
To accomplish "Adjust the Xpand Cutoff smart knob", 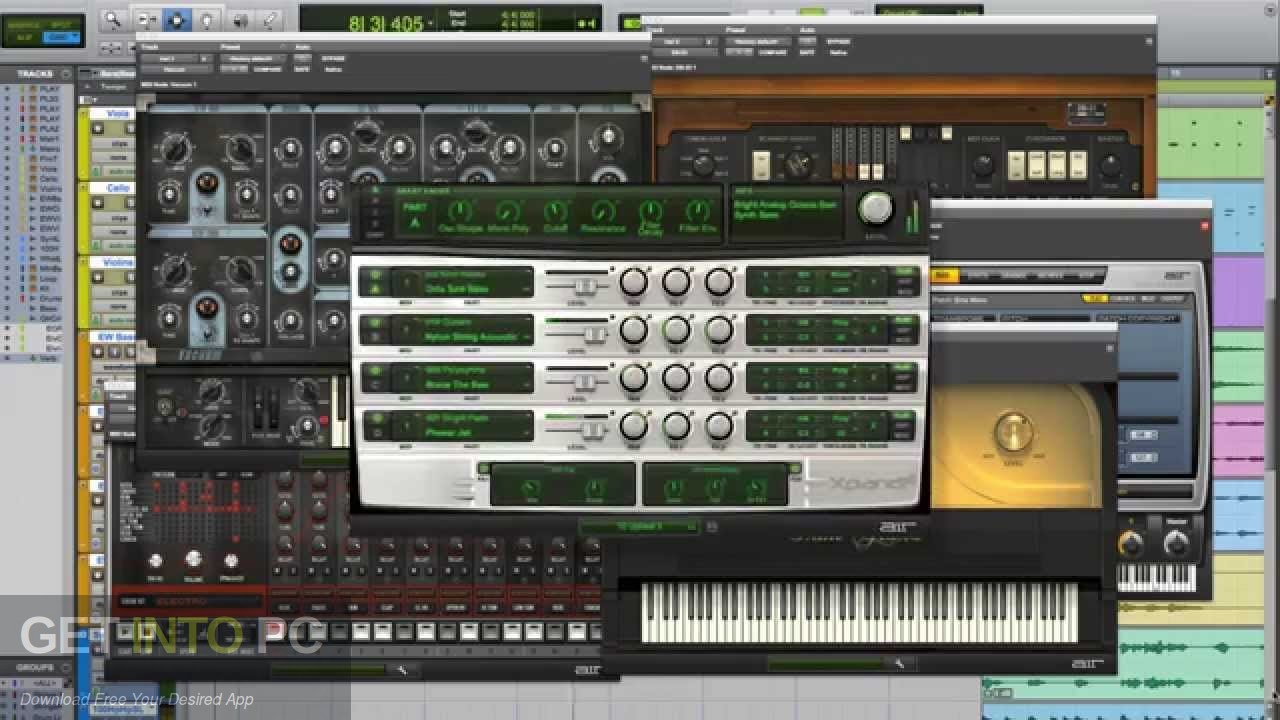I will click(555, 212).
